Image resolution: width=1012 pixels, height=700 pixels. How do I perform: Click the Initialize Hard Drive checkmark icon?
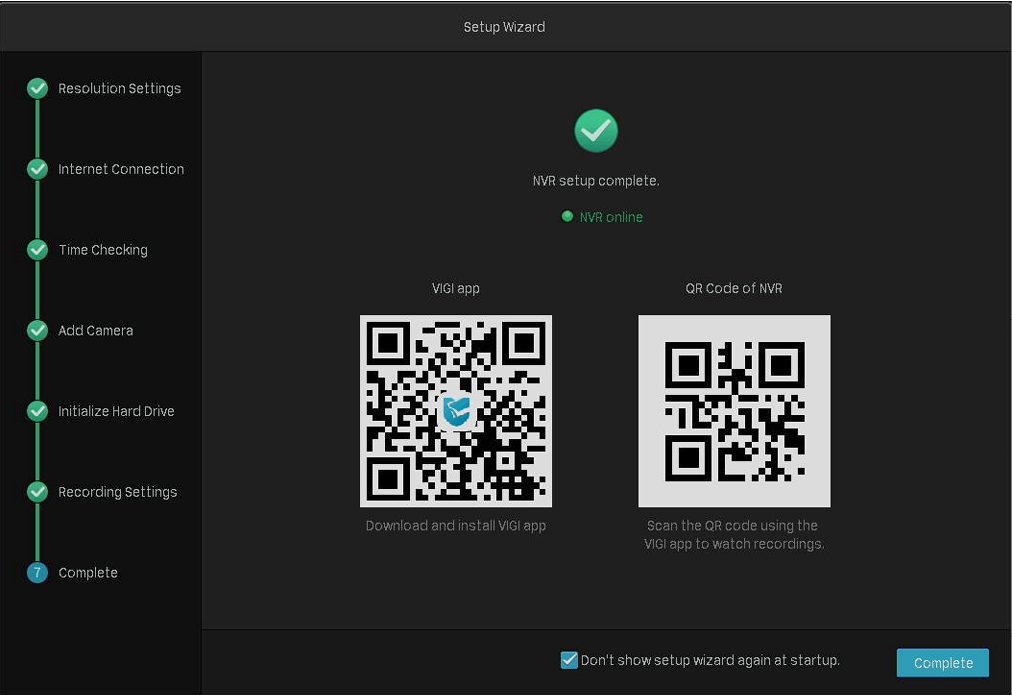tap(37, 411)
